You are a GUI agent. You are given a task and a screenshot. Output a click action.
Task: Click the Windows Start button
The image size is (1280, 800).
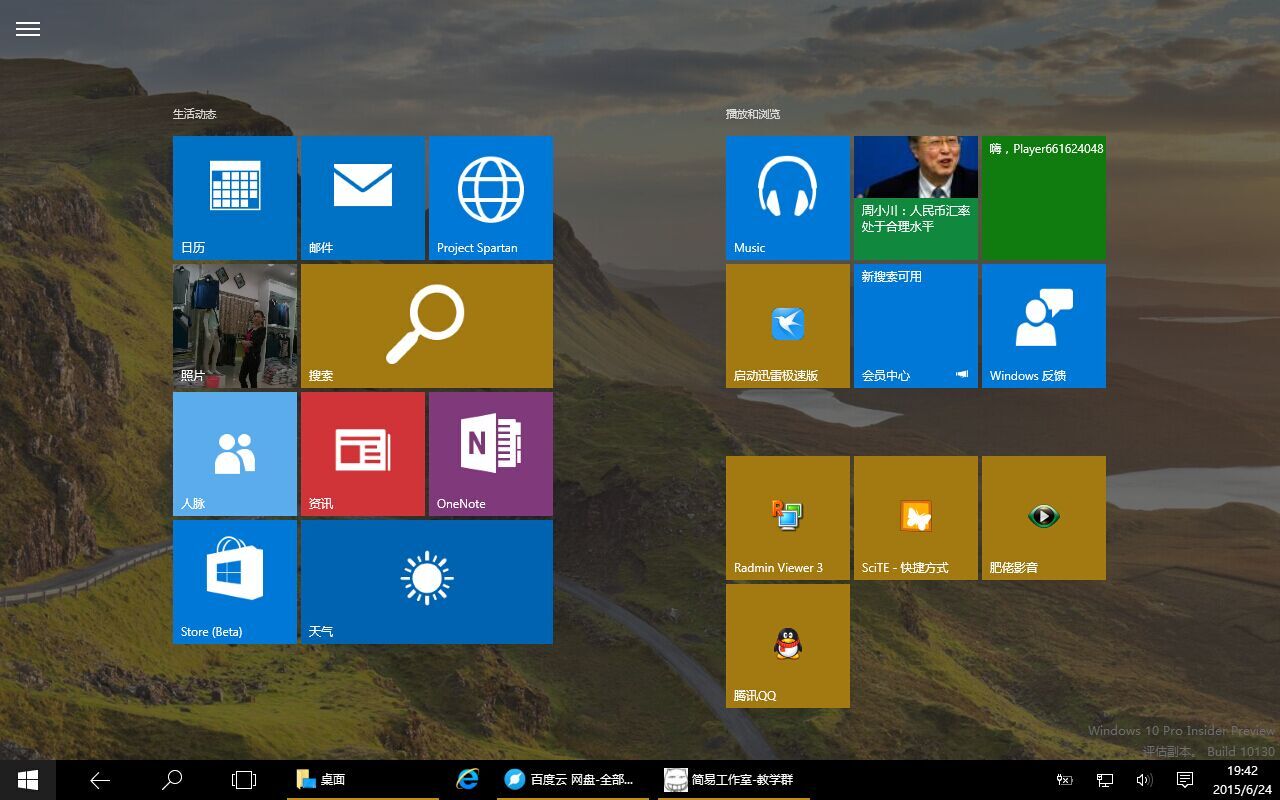pos(28,780)
